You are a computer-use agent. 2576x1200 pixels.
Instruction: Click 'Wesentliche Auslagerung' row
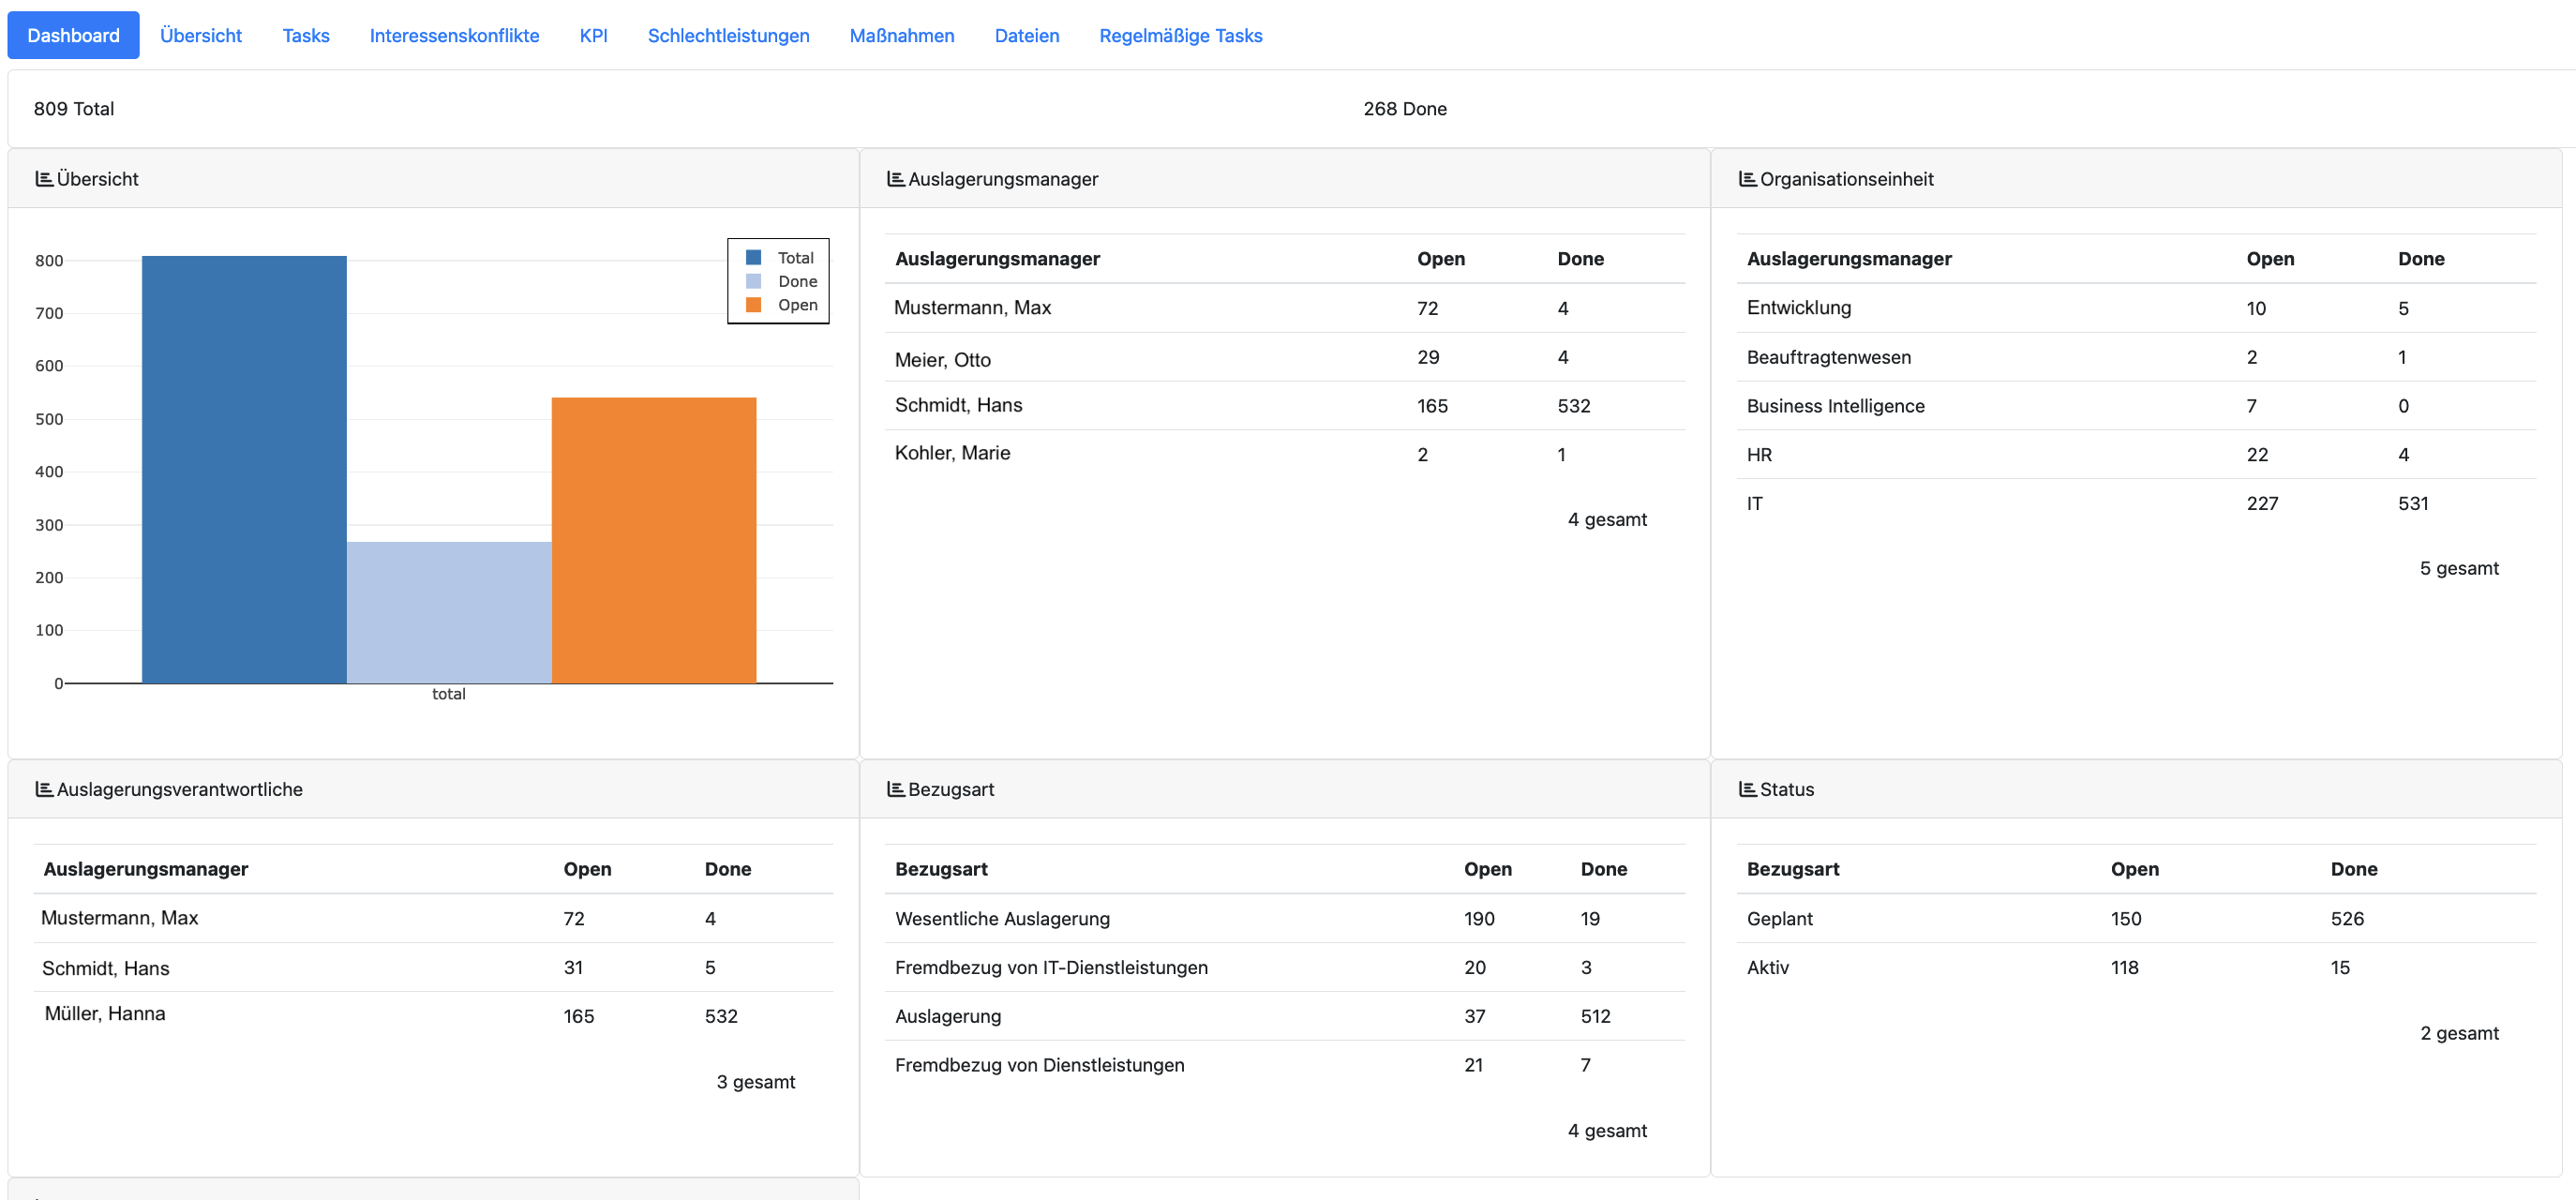tap(1285, 919)
